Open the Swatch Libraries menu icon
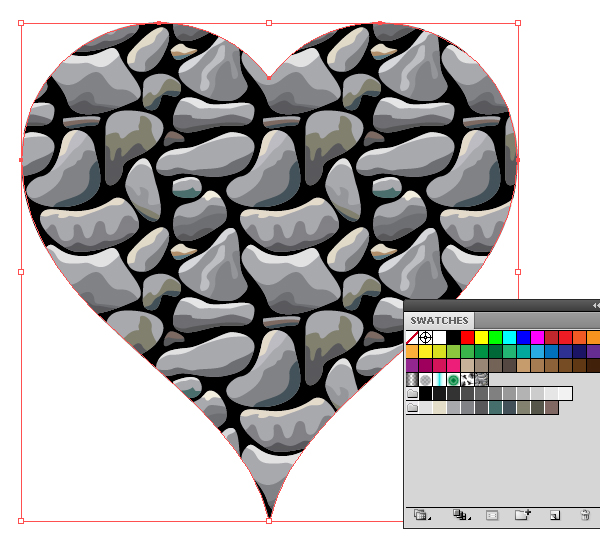Screen dimensions: 600x560 [421, 515]
